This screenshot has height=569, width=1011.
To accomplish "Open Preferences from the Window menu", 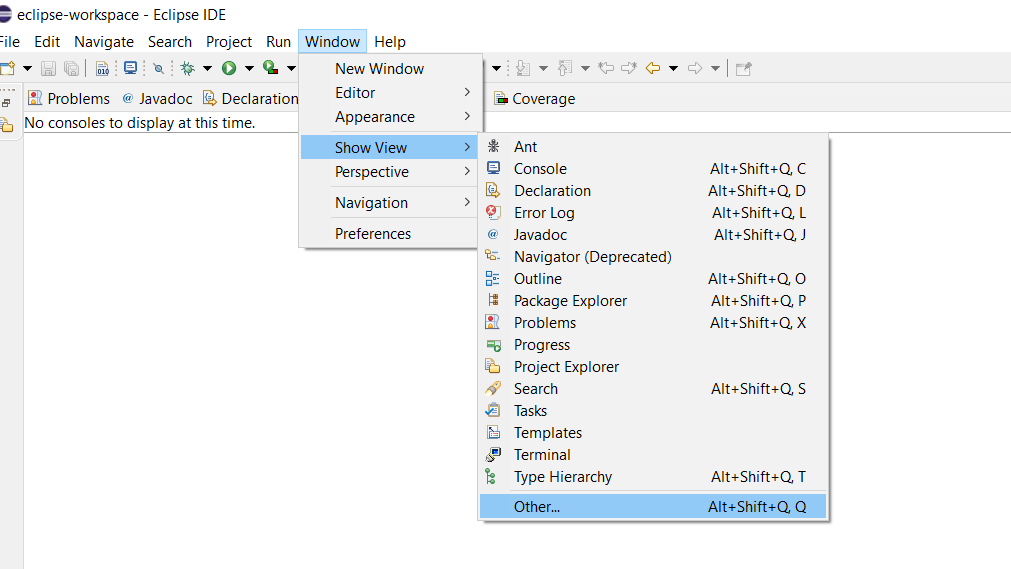I will click(x=389, y=234).
